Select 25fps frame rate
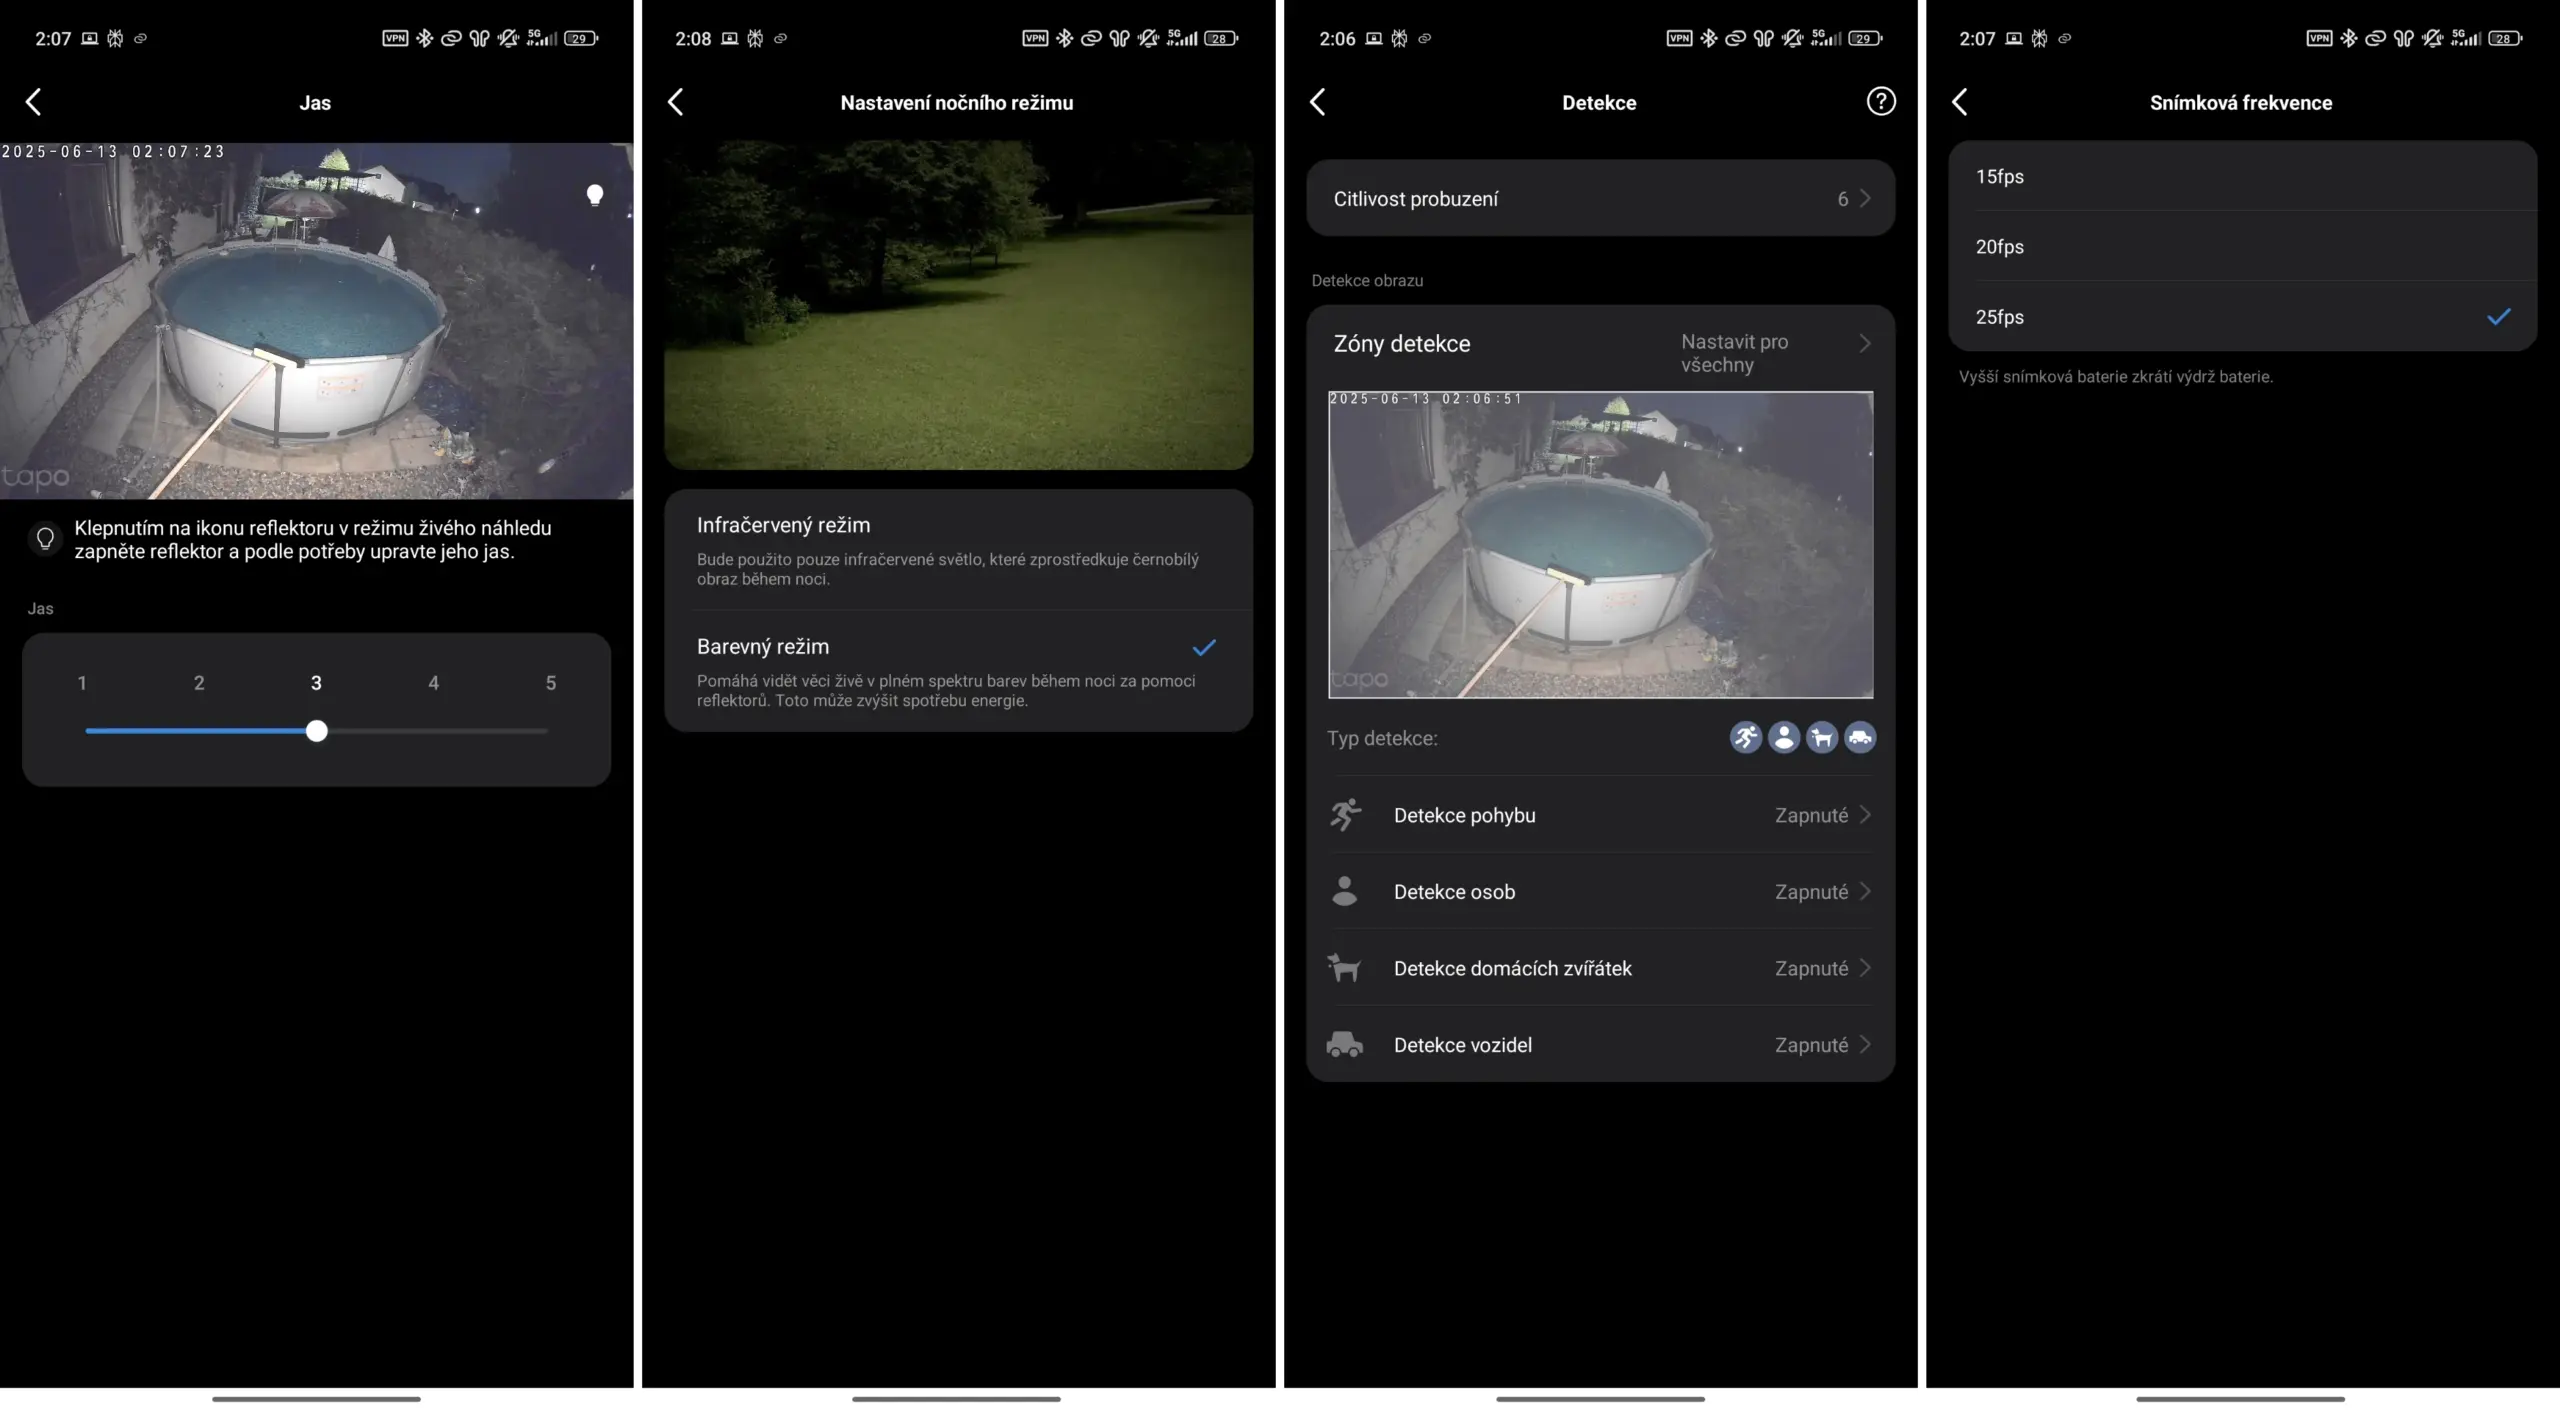The height and width of the screenshot is (1410, 2560). click(x=2243, y=316)
